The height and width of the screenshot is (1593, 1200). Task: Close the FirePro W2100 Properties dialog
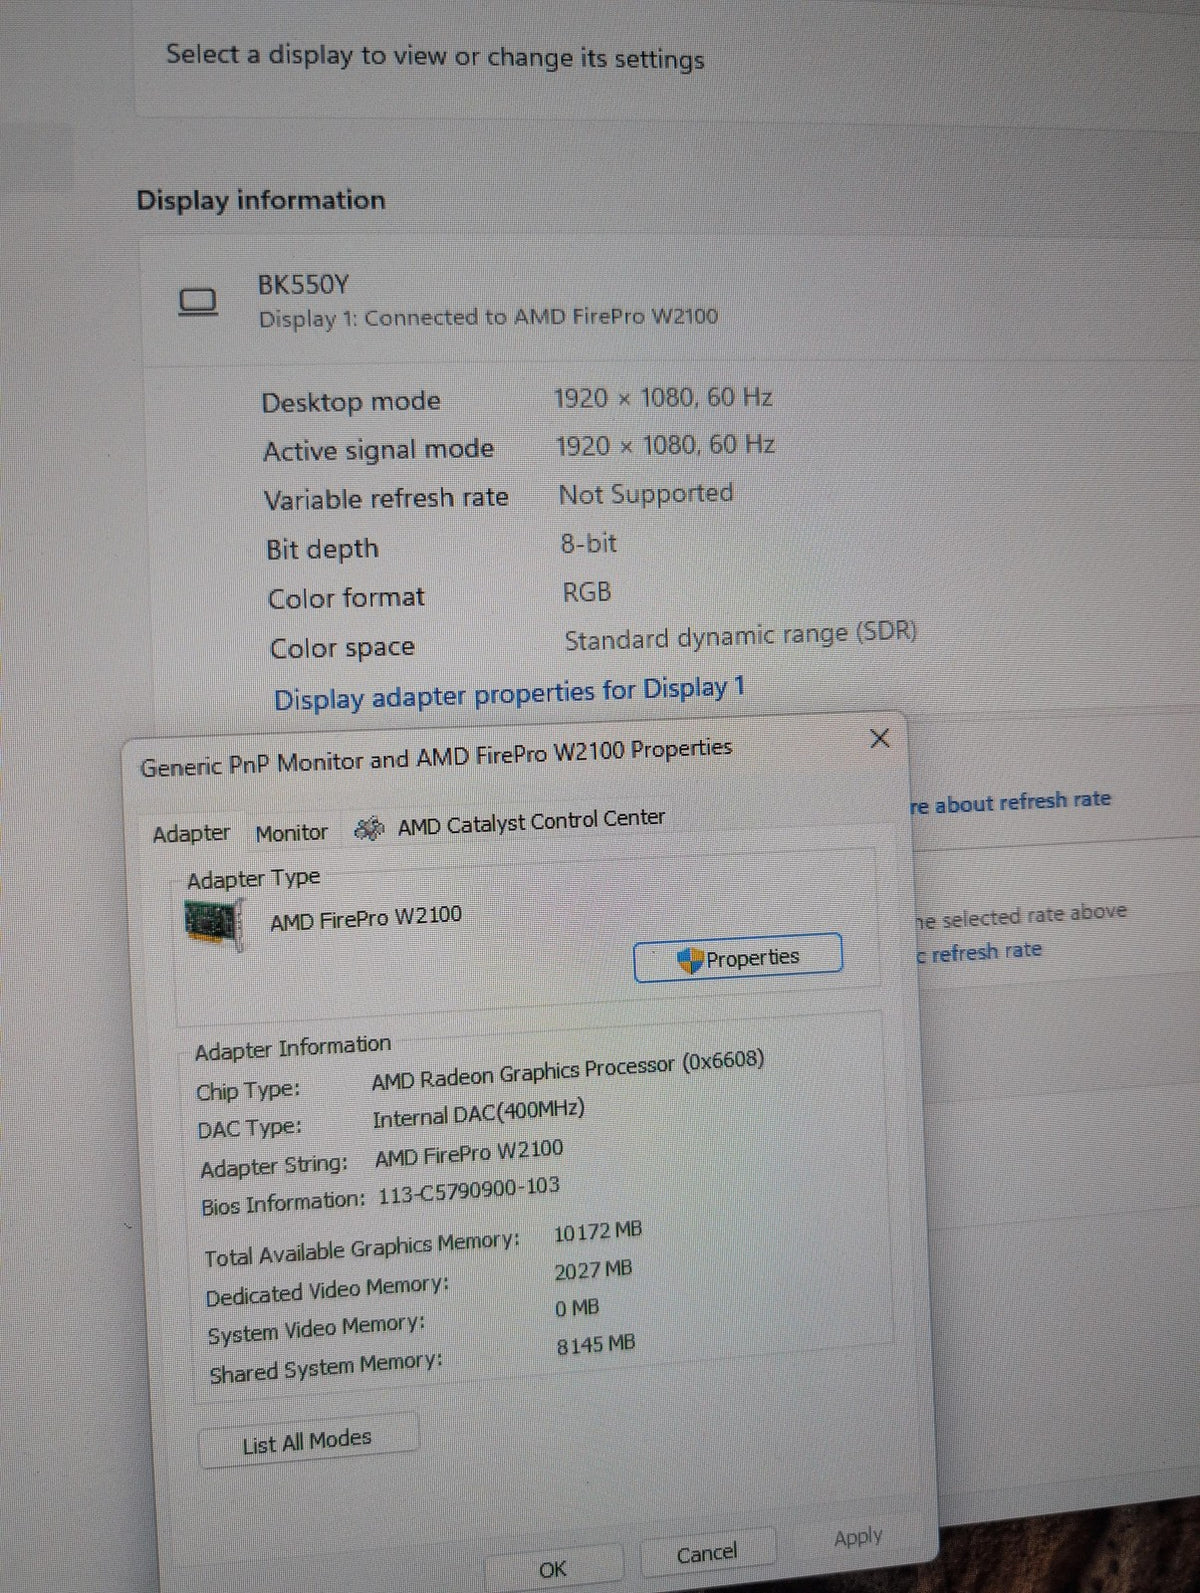[x=880, y=738]
